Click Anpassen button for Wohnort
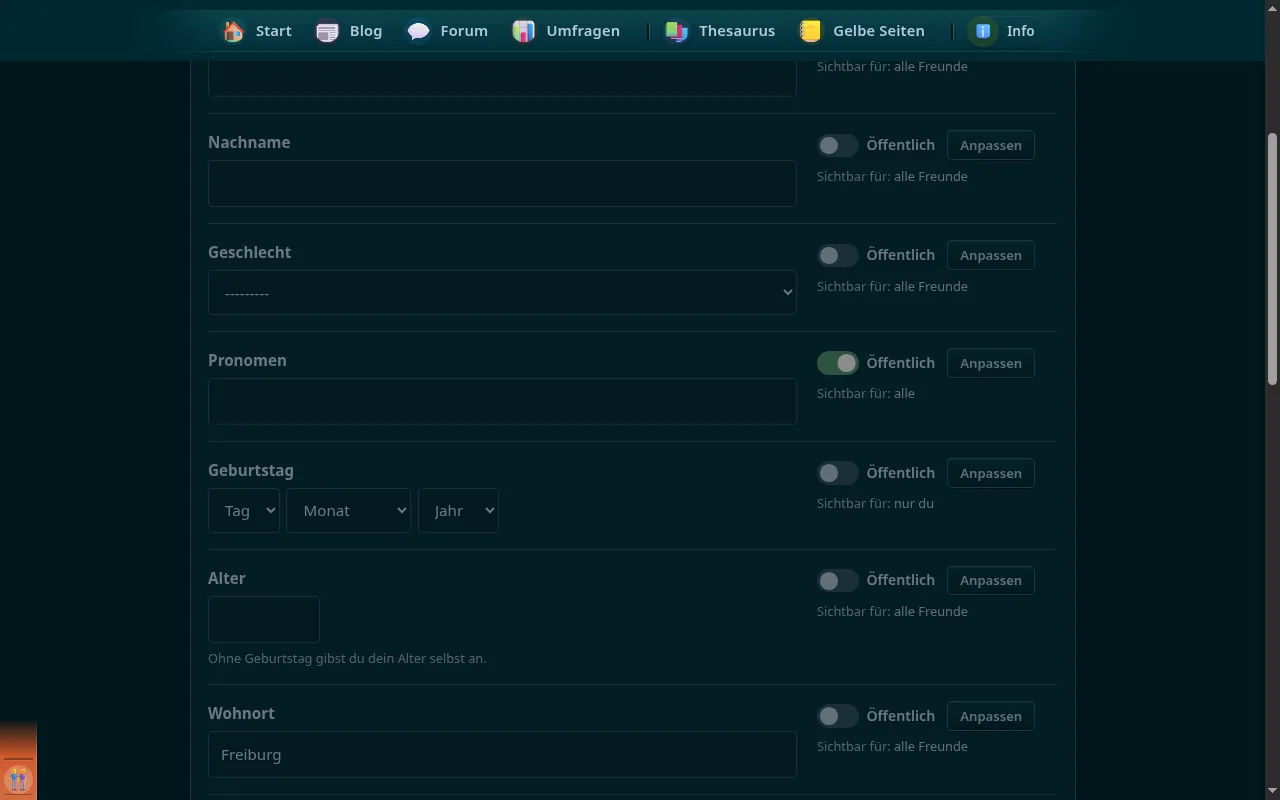Image resolution: width=1280 pixels, height=800 pixels. 991,716
